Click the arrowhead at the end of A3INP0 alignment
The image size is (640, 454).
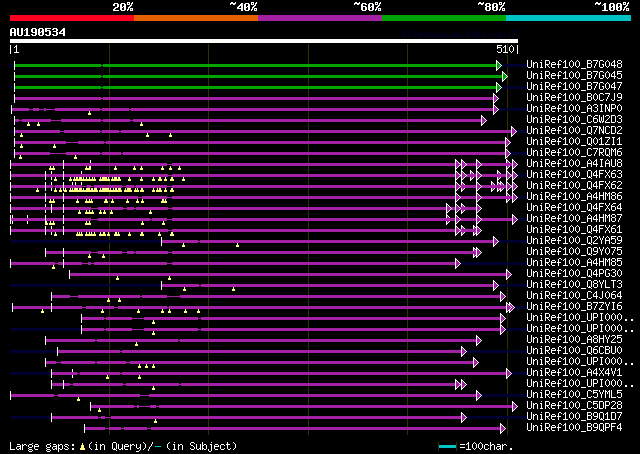pos(496,109)
